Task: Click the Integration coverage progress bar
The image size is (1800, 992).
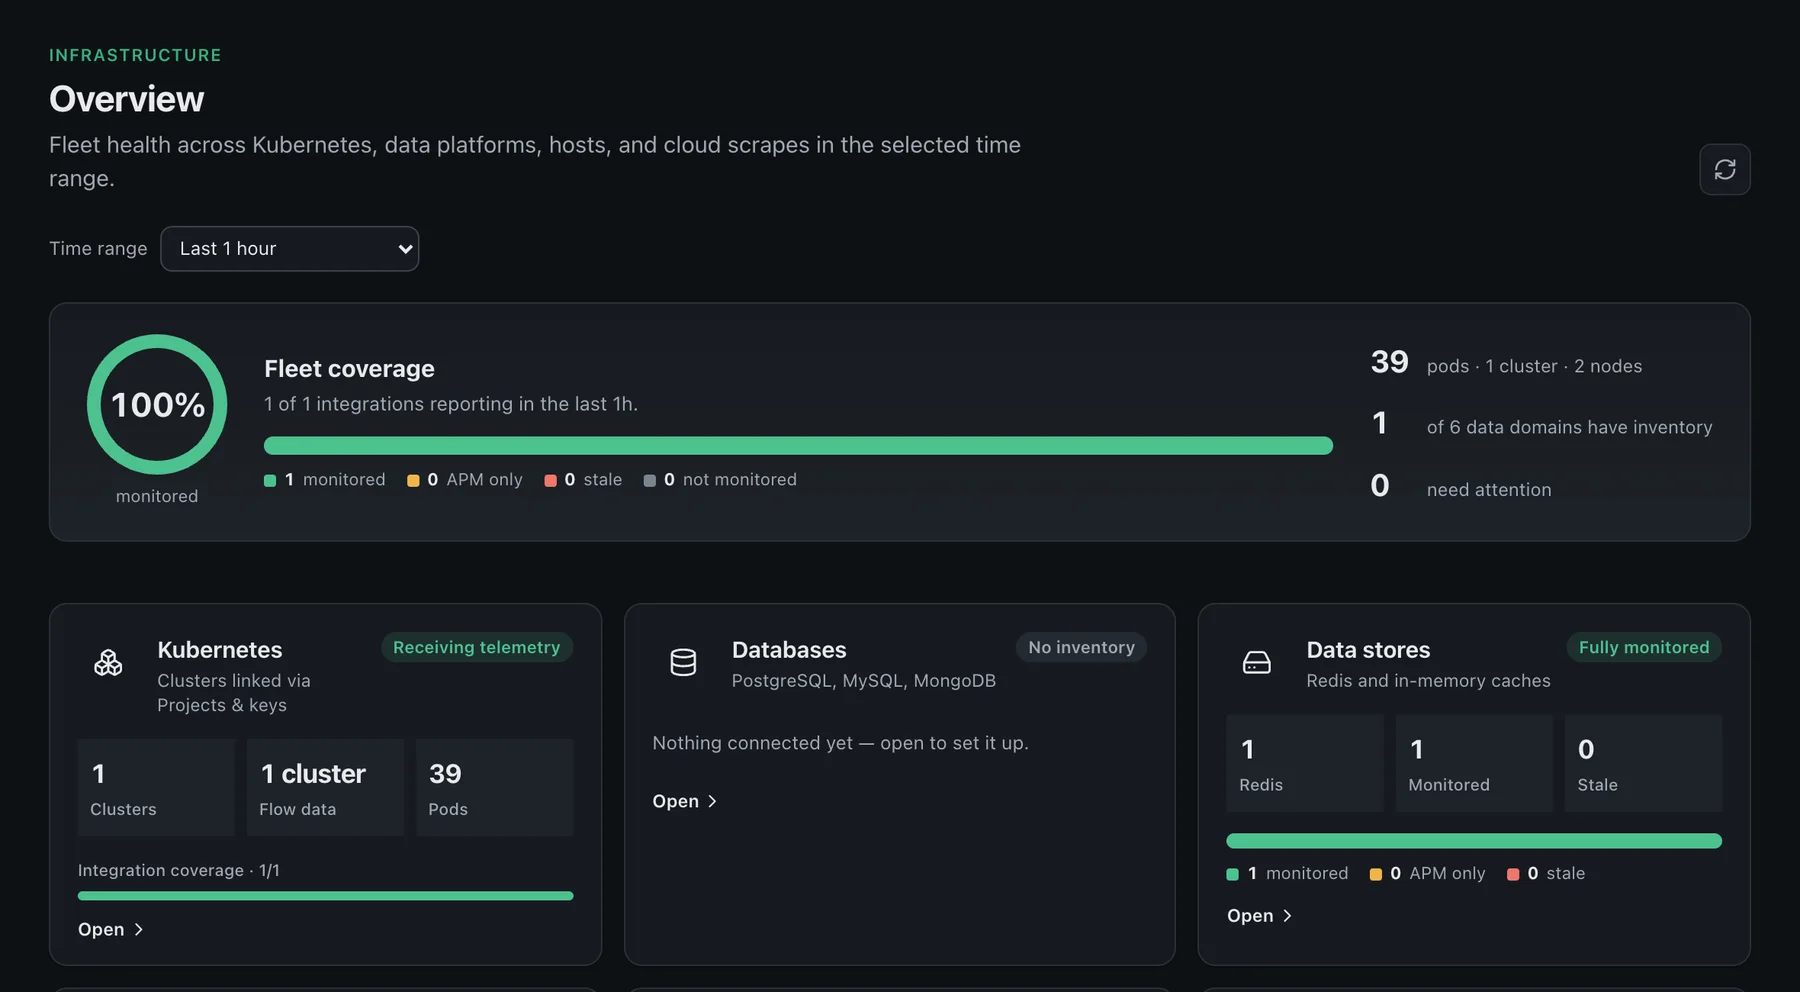Action: (x=326, y=896)
